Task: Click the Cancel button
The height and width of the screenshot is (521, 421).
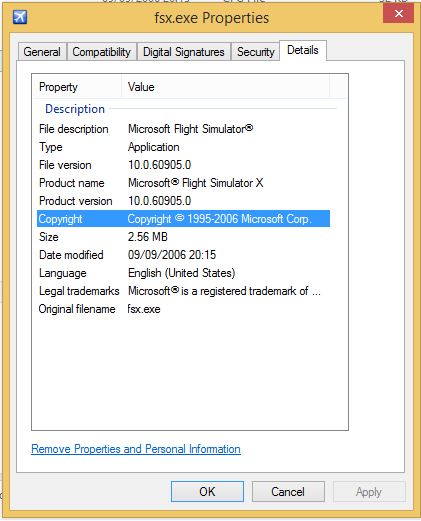Action: coord(288,491)
